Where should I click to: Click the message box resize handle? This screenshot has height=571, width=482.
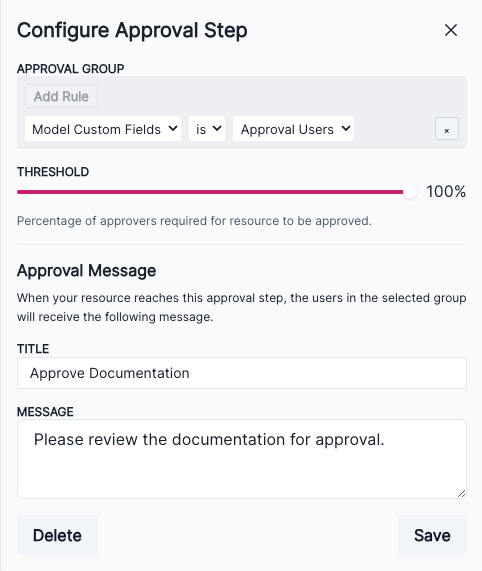tap(461, 493)
